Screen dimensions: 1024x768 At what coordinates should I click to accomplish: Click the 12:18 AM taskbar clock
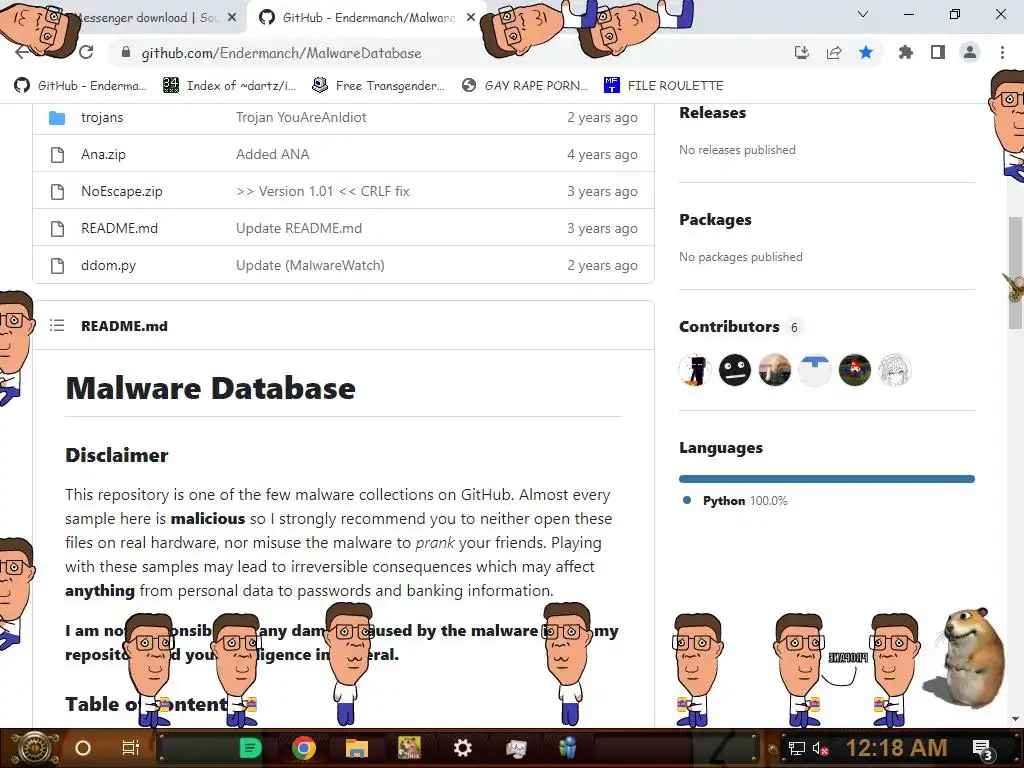click(x=897, y=748)
